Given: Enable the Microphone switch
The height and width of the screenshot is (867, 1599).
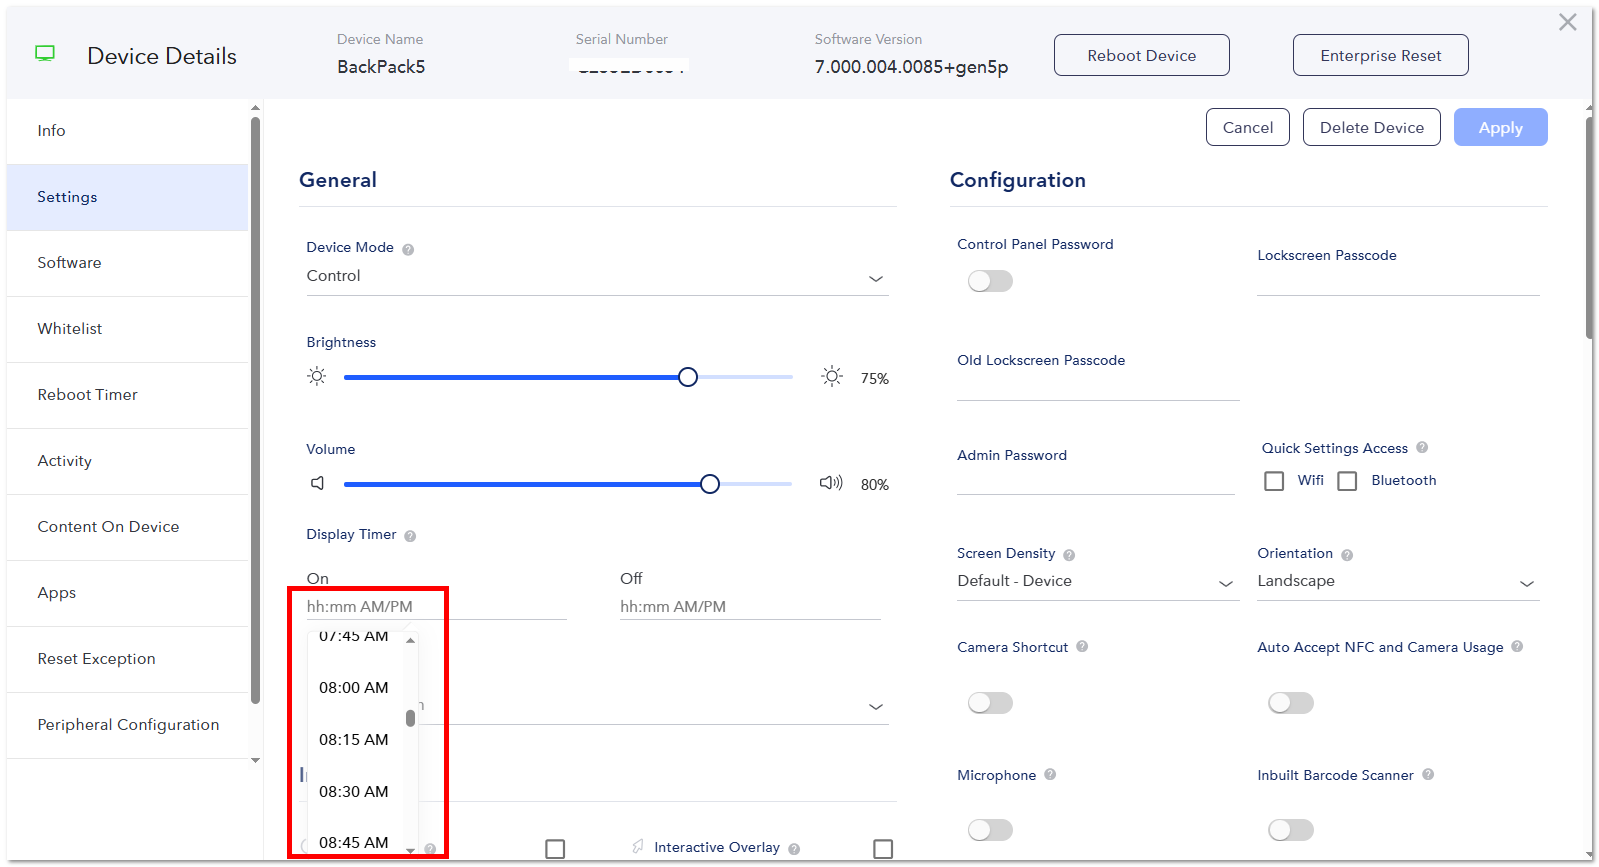Looking at the screenshot, I should coord(990,830).
